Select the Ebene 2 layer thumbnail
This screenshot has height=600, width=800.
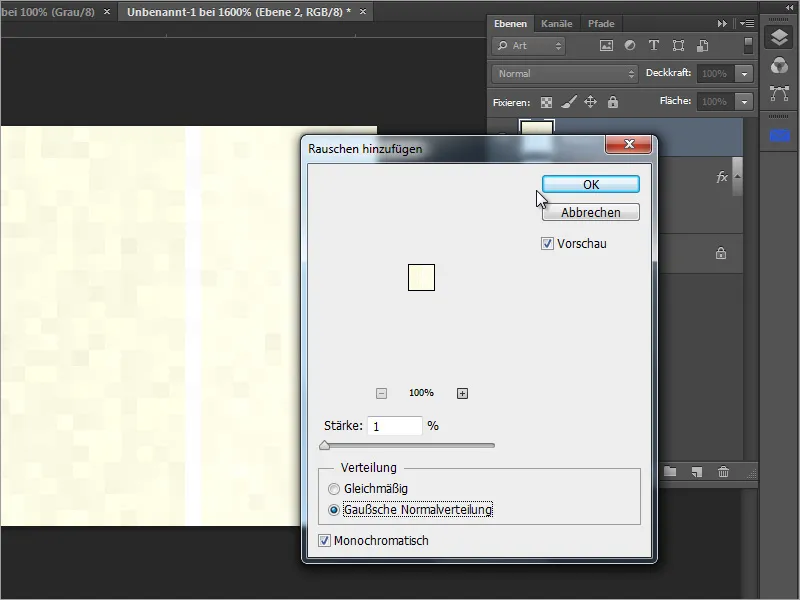(536, 128)
